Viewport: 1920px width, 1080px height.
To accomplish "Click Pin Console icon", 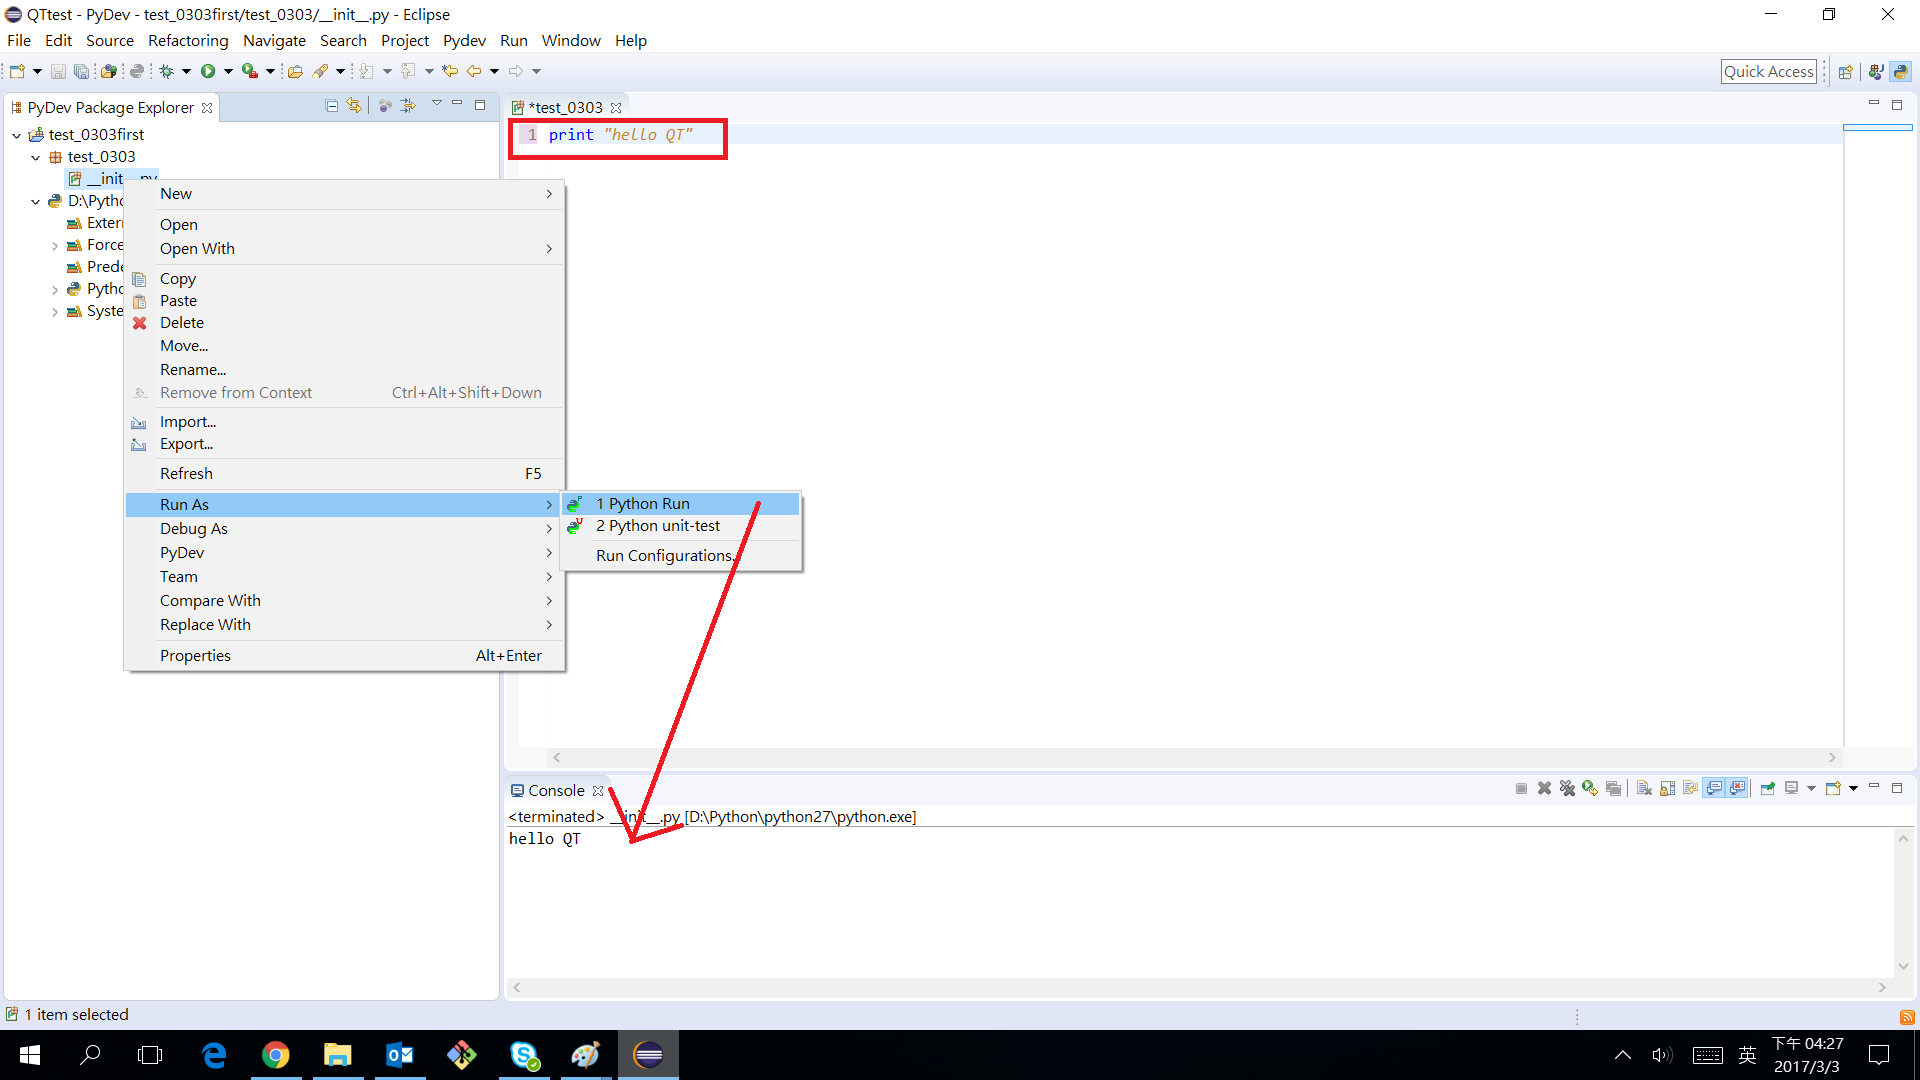I will pos(1768,789).
